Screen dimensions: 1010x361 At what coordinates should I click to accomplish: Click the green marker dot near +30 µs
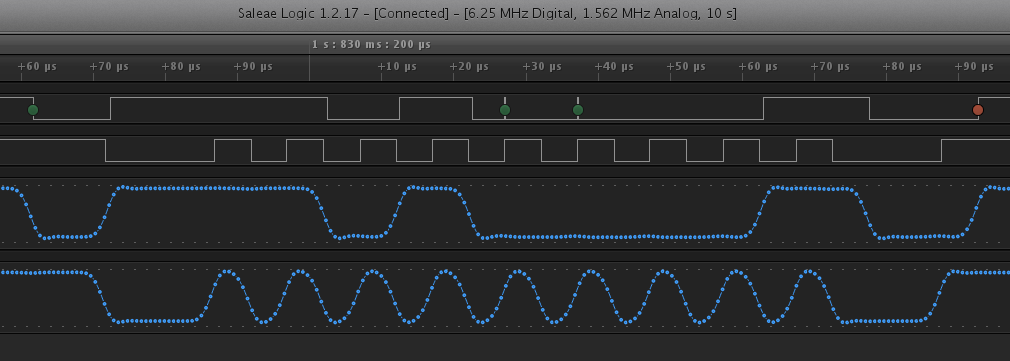coord(505,110)
